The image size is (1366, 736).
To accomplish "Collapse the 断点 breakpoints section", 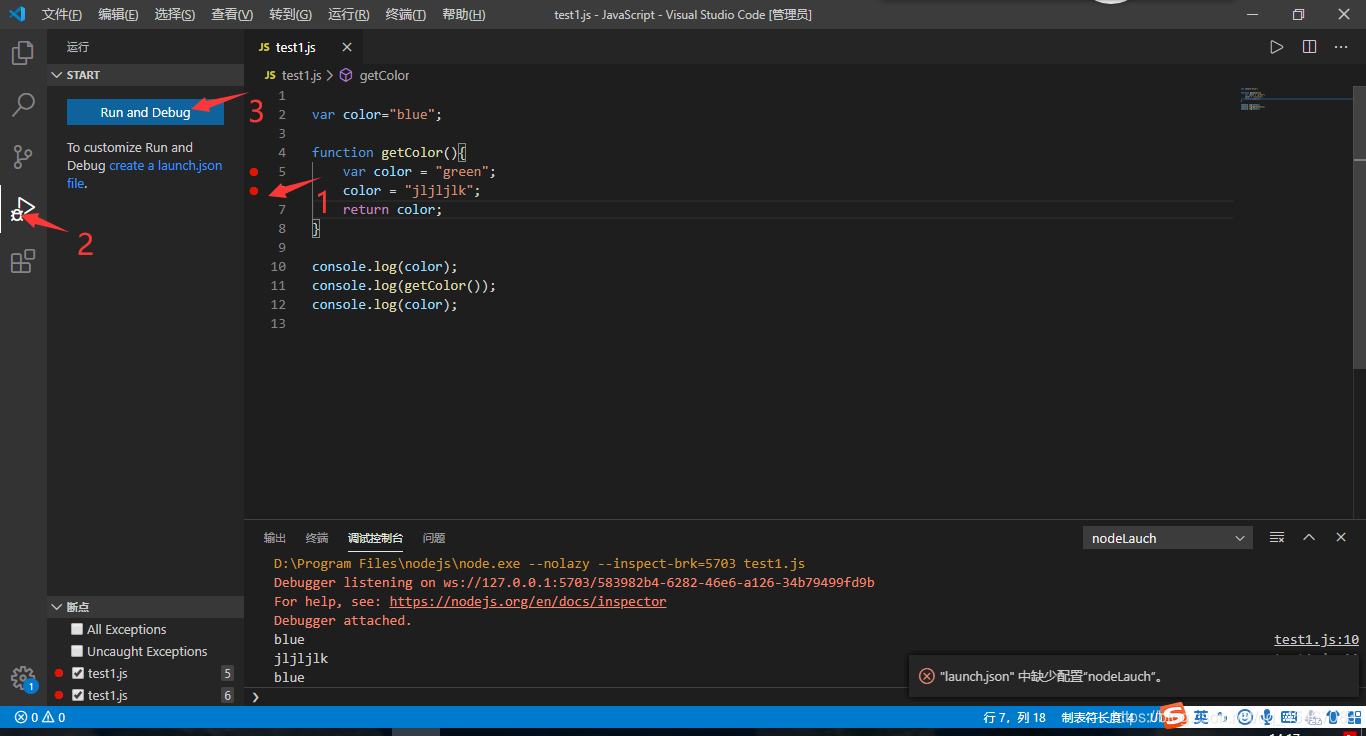I will click(x=145, y=607).
